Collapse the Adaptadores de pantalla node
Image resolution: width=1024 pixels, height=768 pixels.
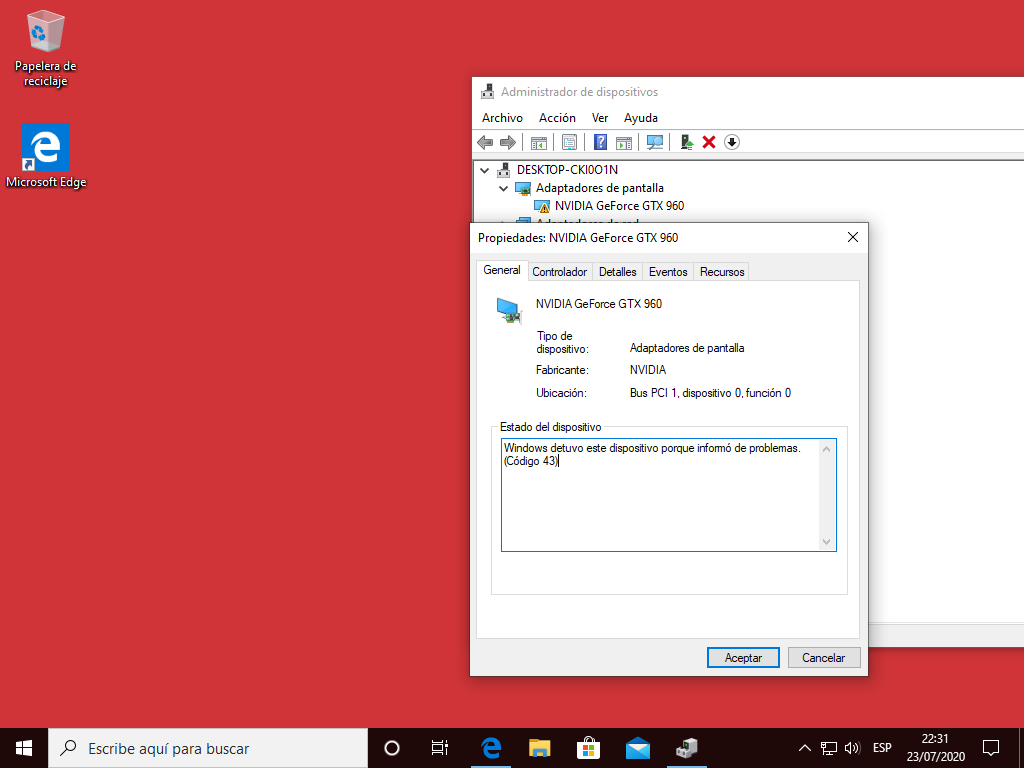pyautogui.click(x=504, y=189)
